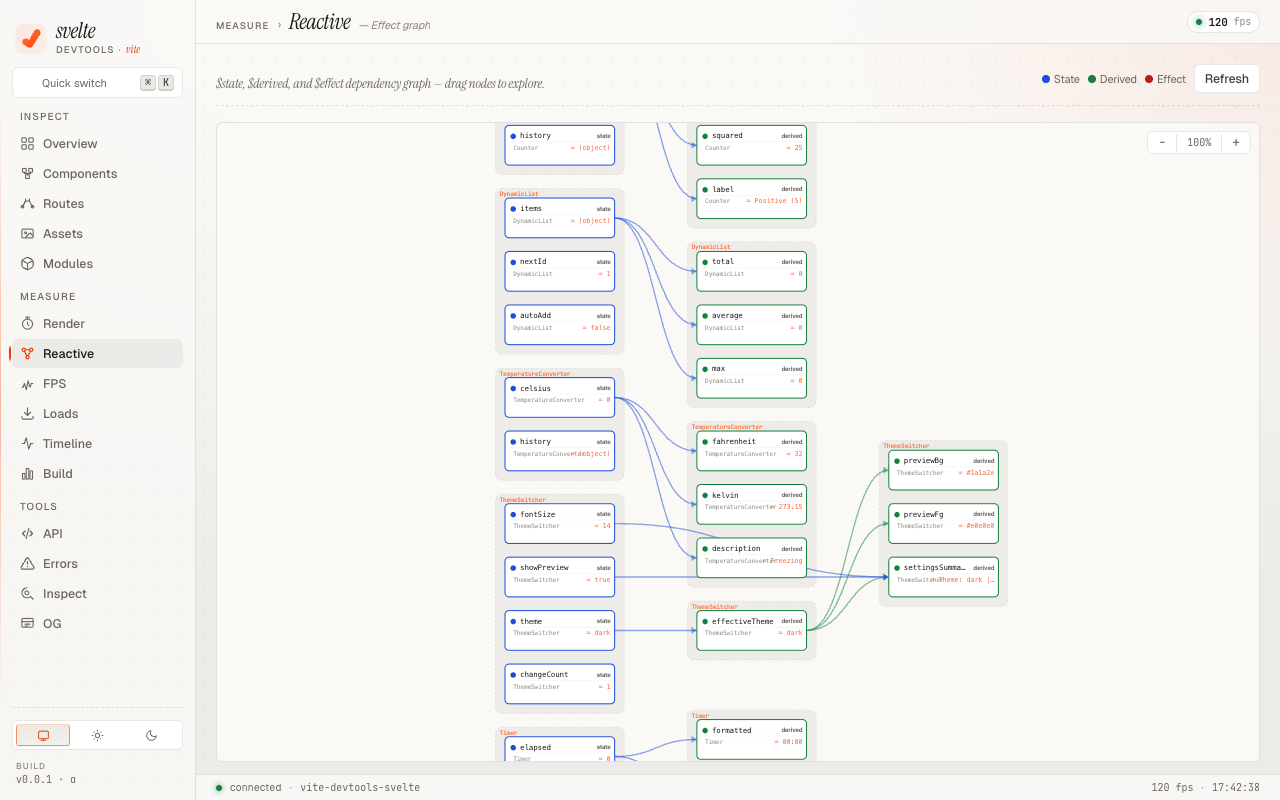Select the showPreview state node
The width and height of the screenshot is (1280, 800).
point(560,577)
